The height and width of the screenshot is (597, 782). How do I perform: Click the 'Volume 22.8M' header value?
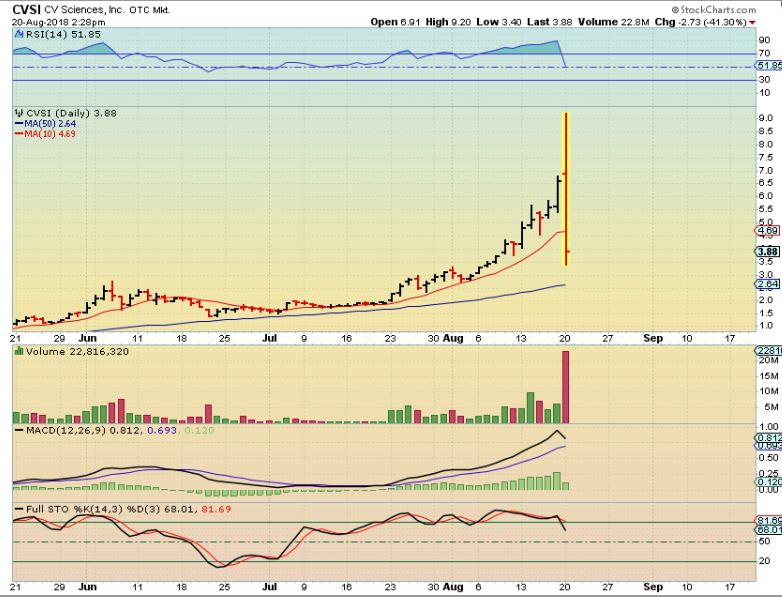tap(614, 22)
